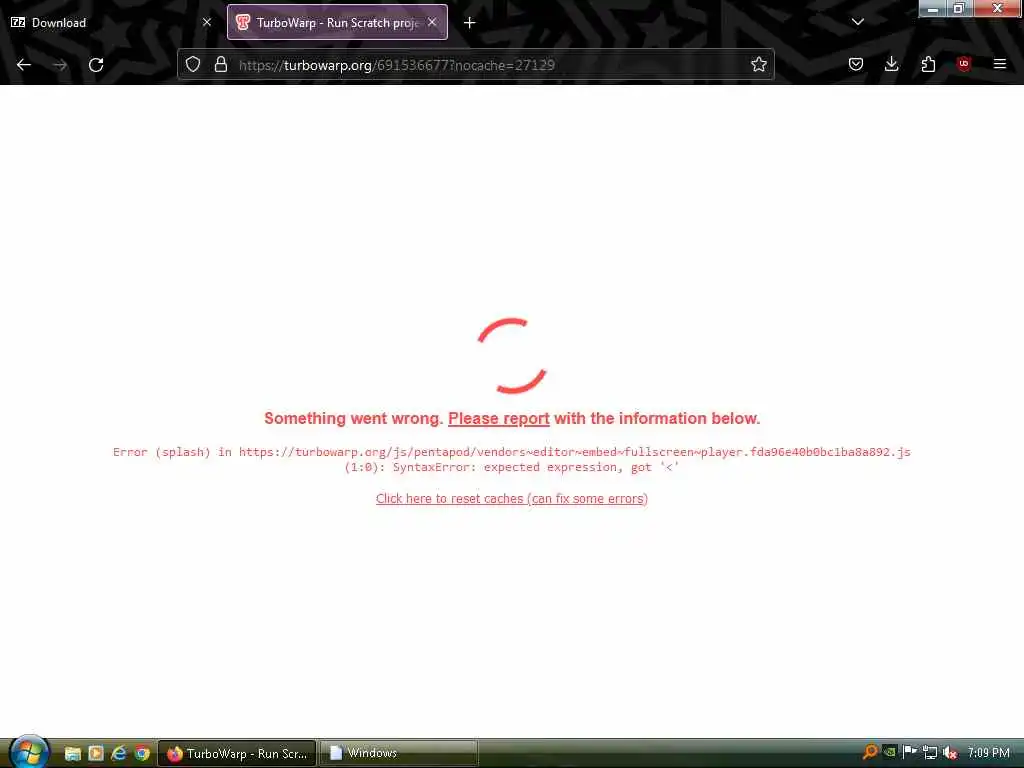Open the Firefox downloads panel
The image size is (1024, 768).
pos(891,64)
